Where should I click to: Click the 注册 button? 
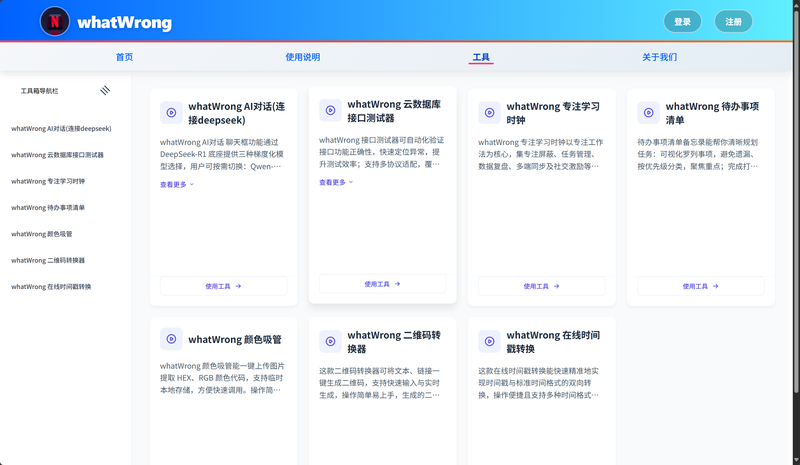click(x=733, y=21)
